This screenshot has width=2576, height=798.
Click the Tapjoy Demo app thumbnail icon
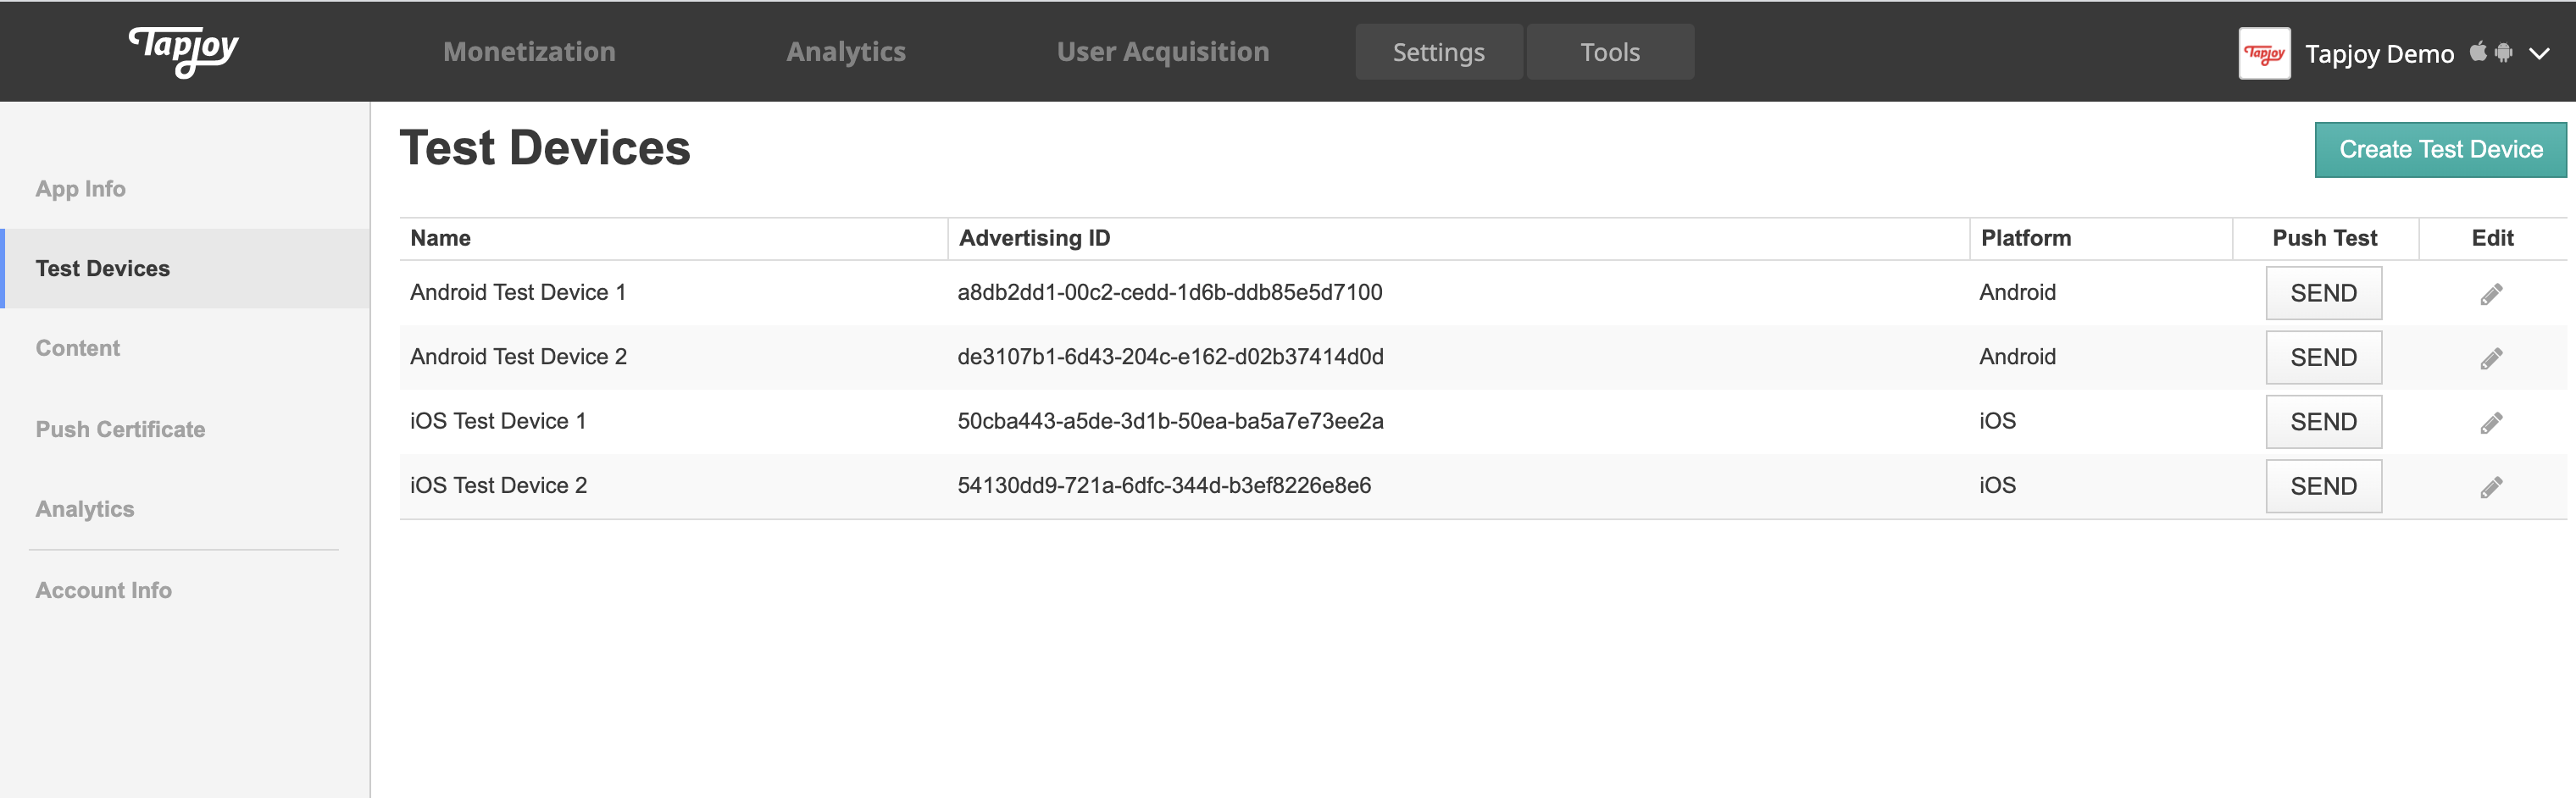(2263, 53)
